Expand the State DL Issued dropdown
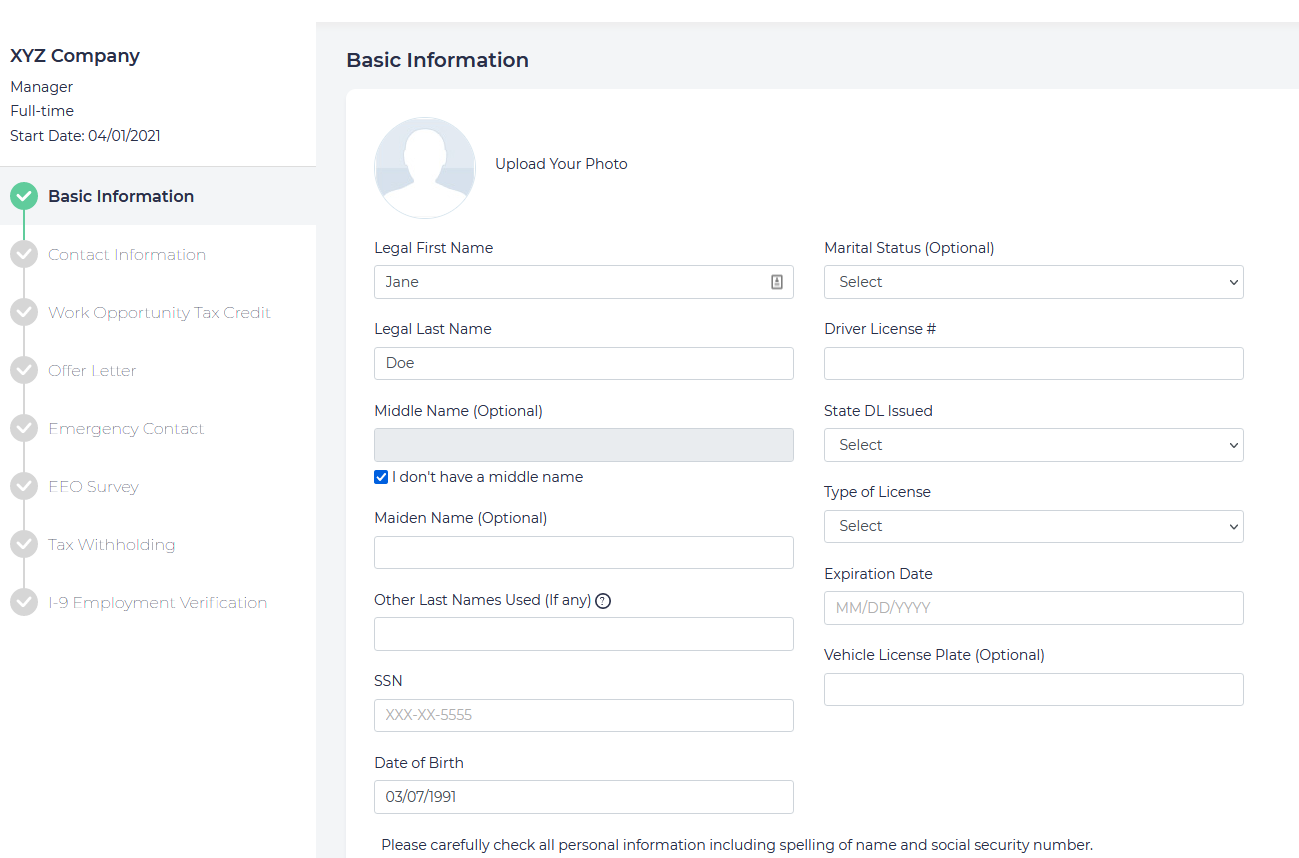The image size is (1299, 858). [x=1033, y=445]
